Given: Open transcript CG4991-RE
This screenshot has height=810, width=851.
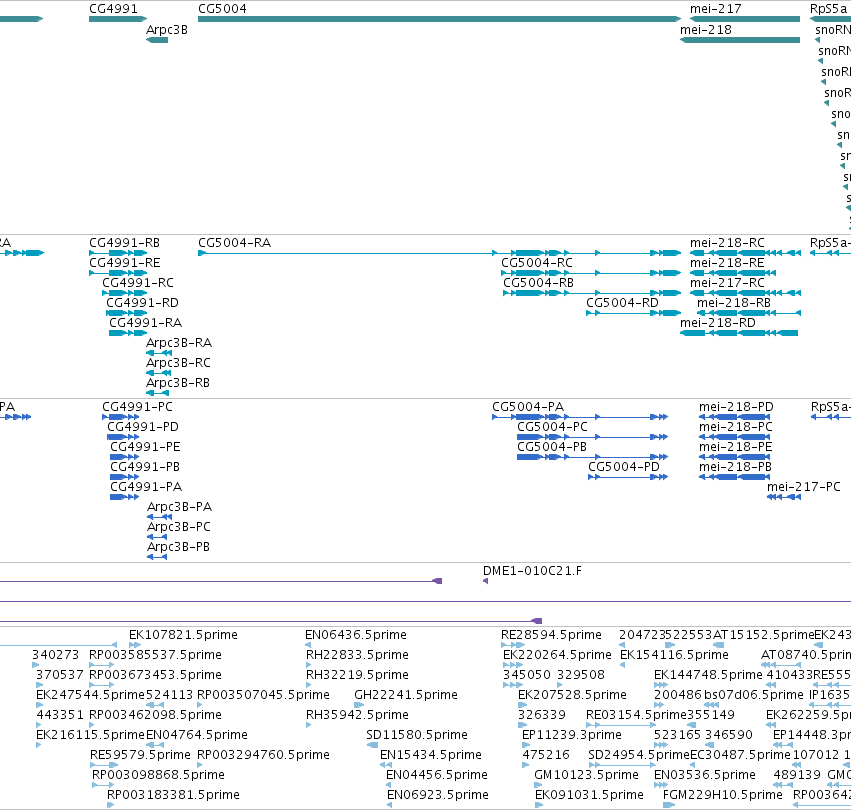Looking at the screenshot, I should [x=124, y=263].
